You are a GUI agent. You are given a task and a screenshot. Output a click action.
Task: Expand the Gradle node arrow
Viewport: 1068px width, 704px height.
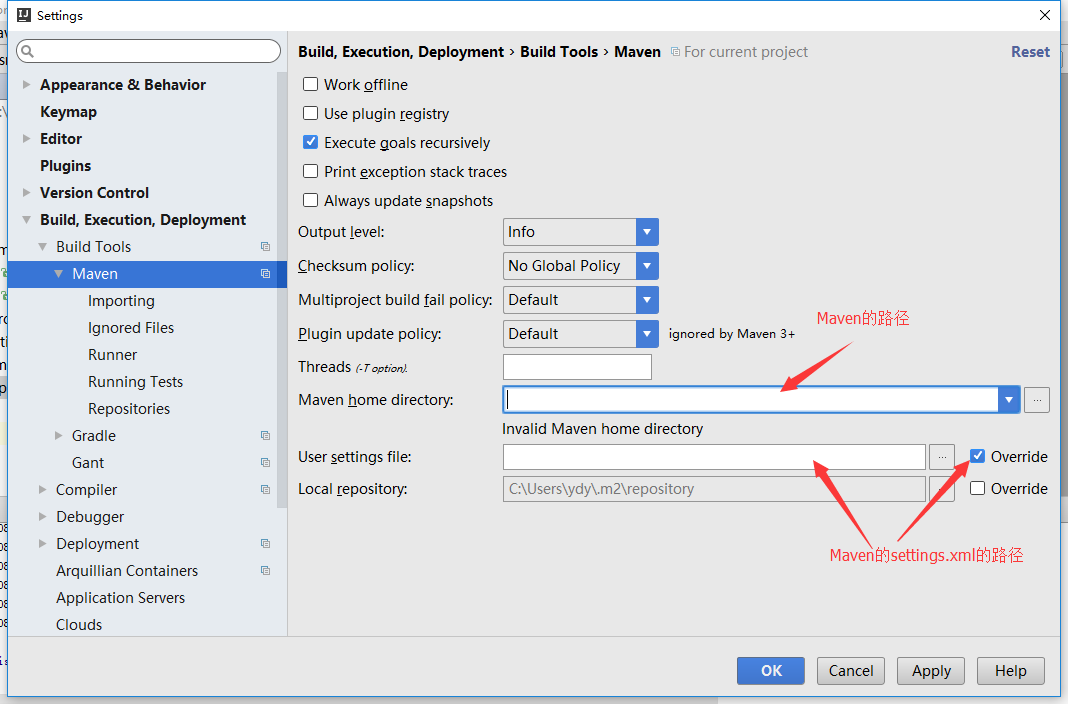point(59,436)
